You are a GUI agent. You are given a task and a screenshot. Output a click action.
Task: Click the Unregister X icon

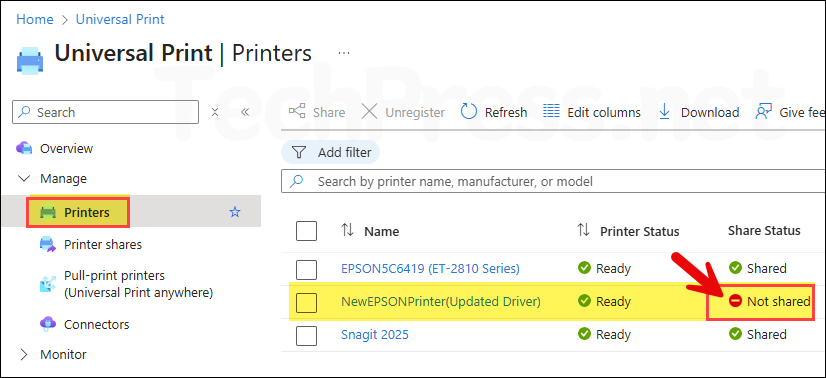[x=369, y=112]
